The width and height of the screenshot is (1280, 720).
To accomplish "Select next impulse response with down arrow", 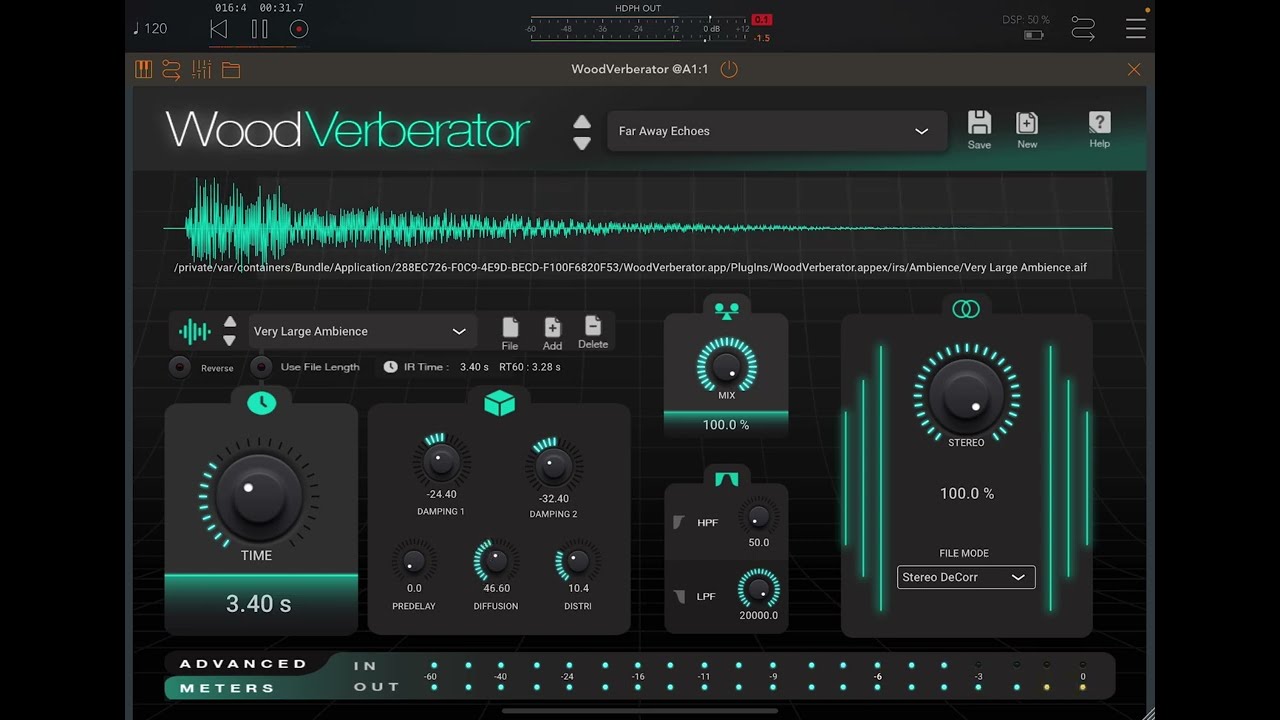I will click(230, 340).
